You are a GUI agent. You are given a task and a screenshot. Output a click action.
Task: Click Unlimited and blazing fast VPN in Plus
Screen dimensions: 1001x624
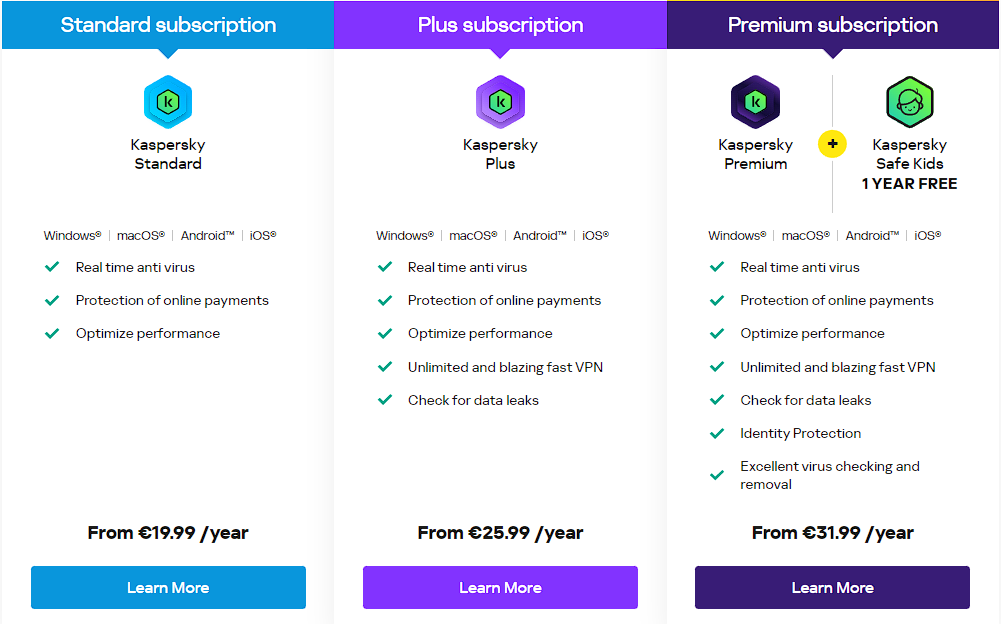coord(505,367)
